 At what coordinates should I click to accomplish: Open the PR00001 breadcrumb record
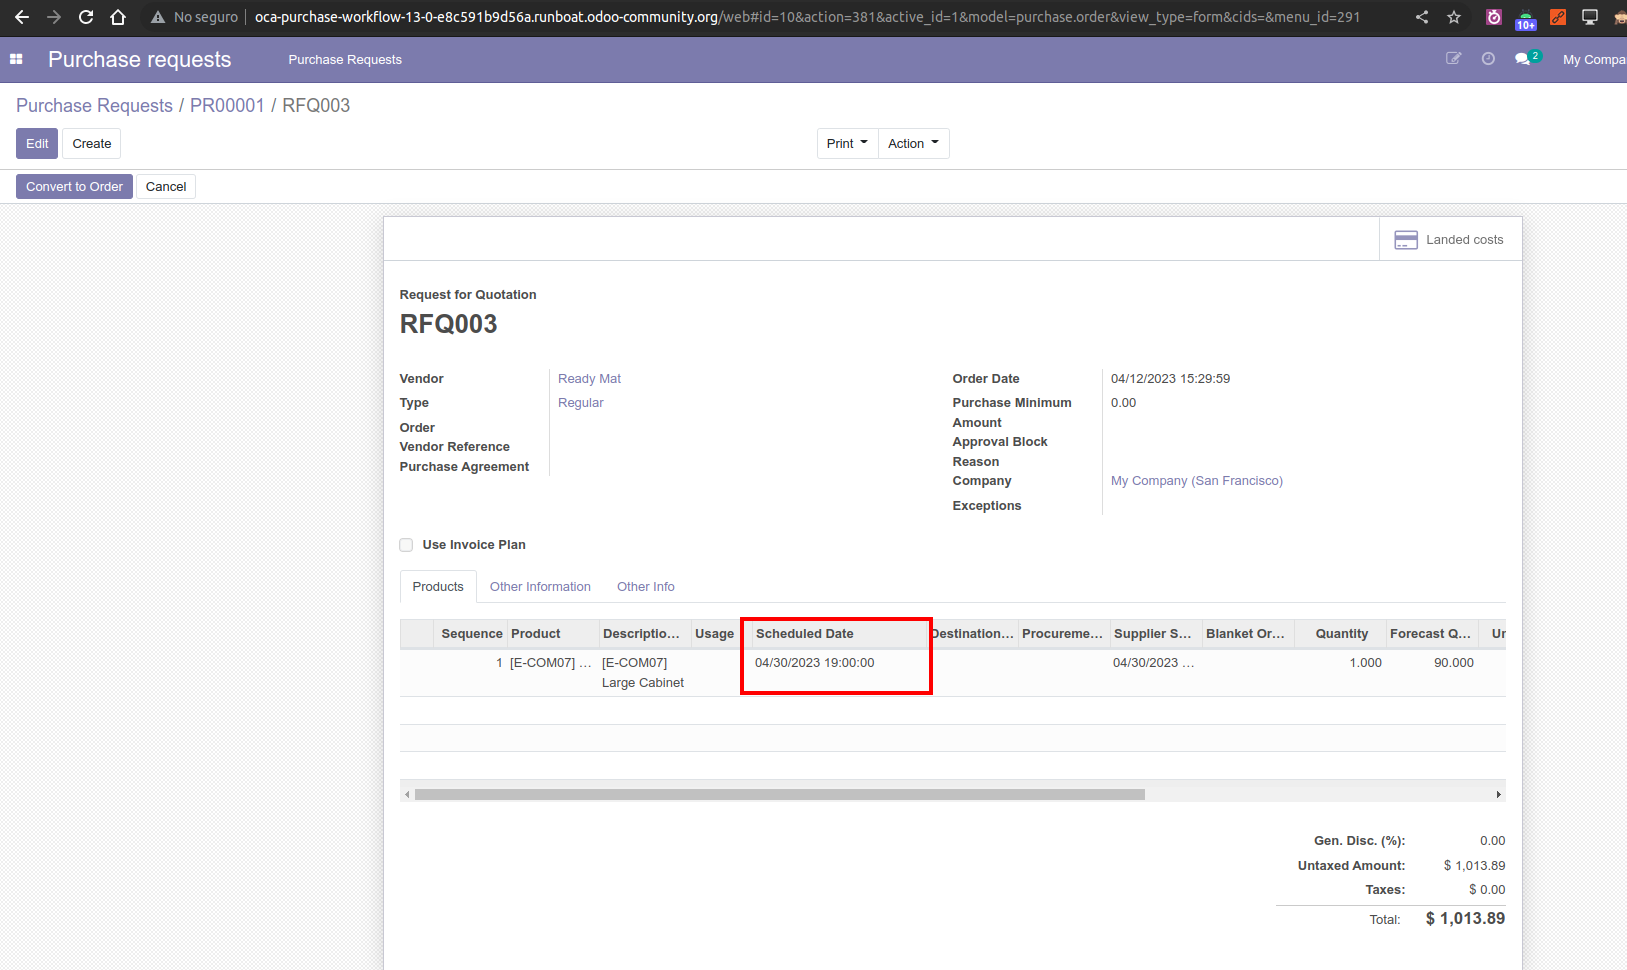click(x=227, y=105)
